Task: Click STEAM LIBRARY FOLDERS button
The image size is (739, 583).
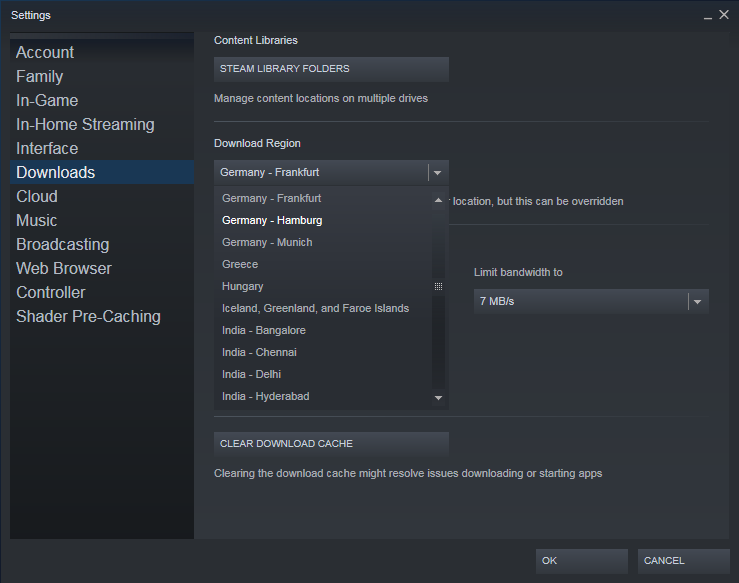Action: pyautogui.click(x=331, y=69)
